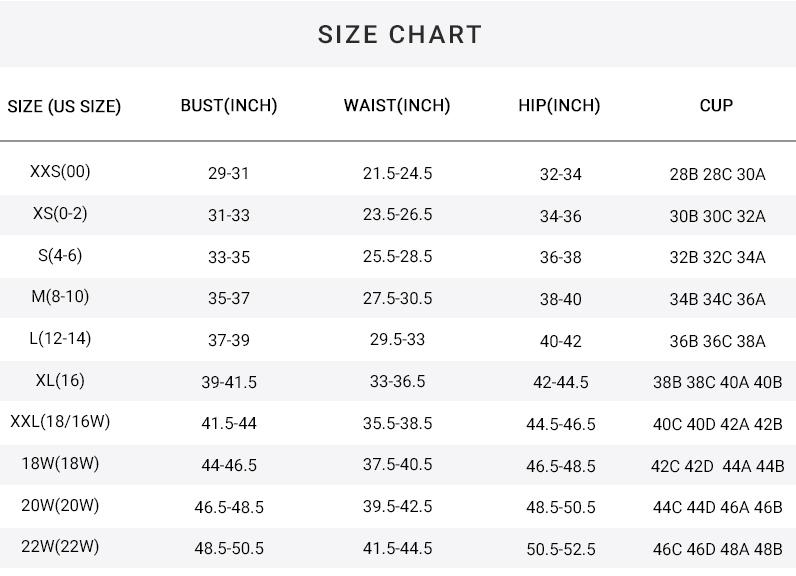Select the XXL(18/16W) size label
This screenshot has height=576, width=796.
[x=60, y=421]
